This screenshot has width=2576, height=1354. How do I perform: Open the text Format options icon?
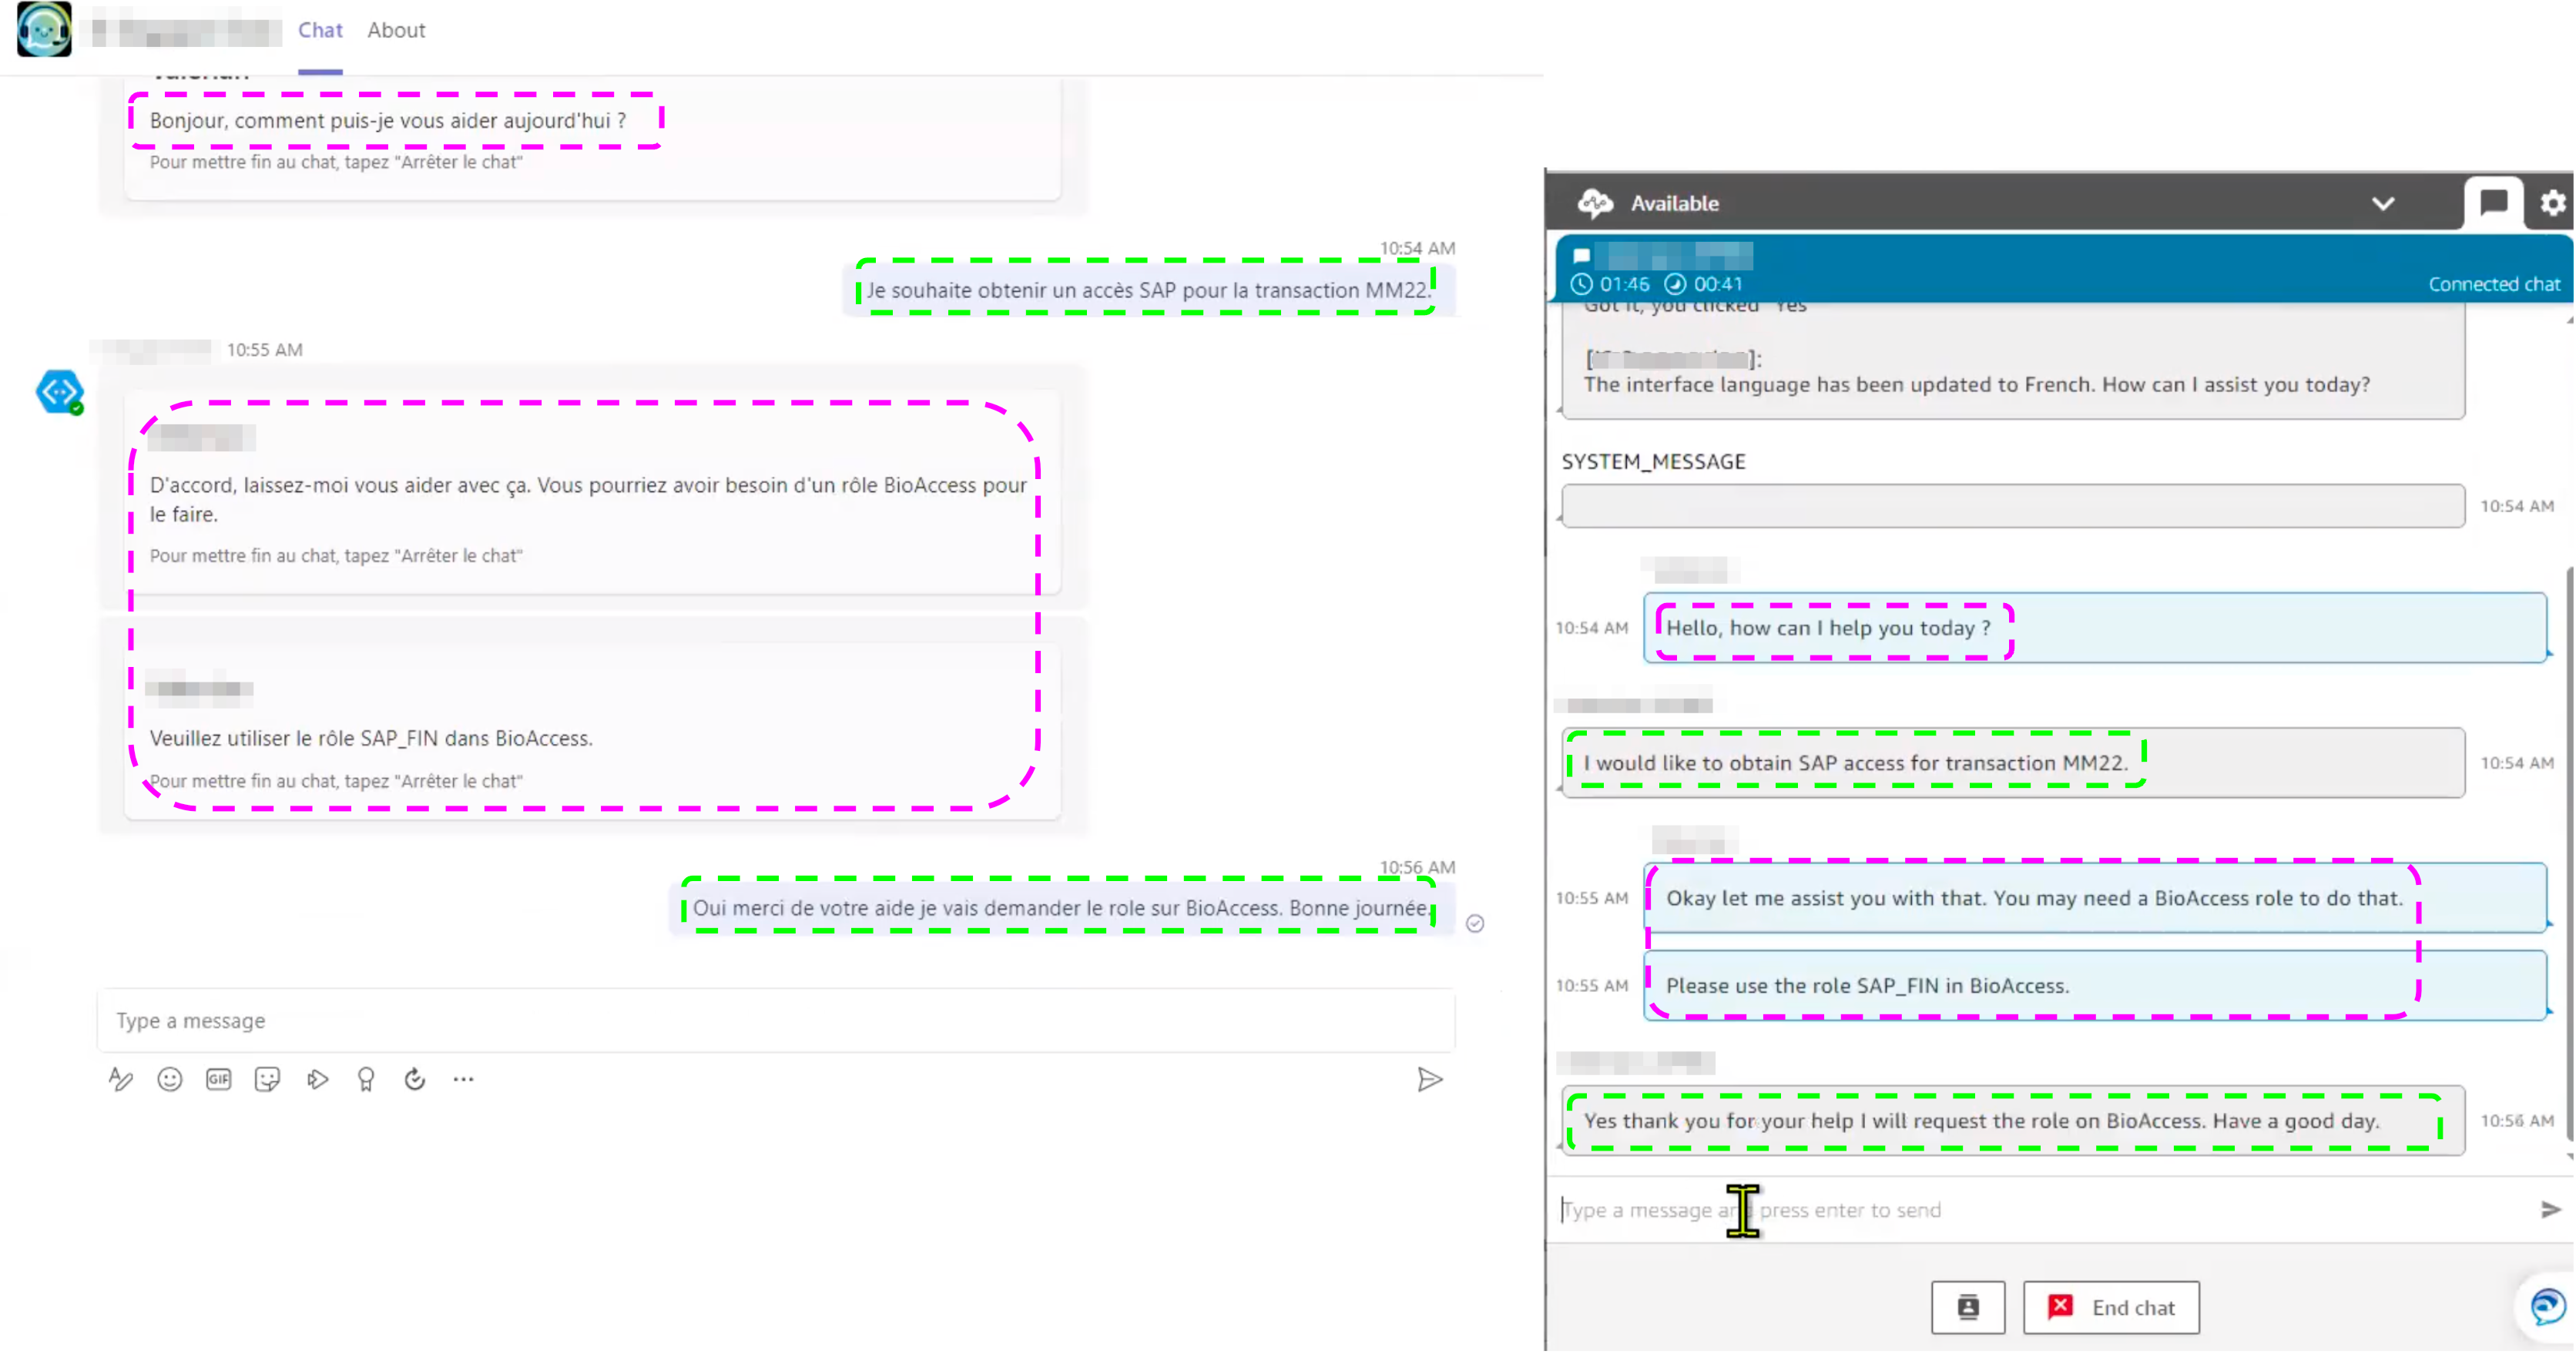(121, 1080)
